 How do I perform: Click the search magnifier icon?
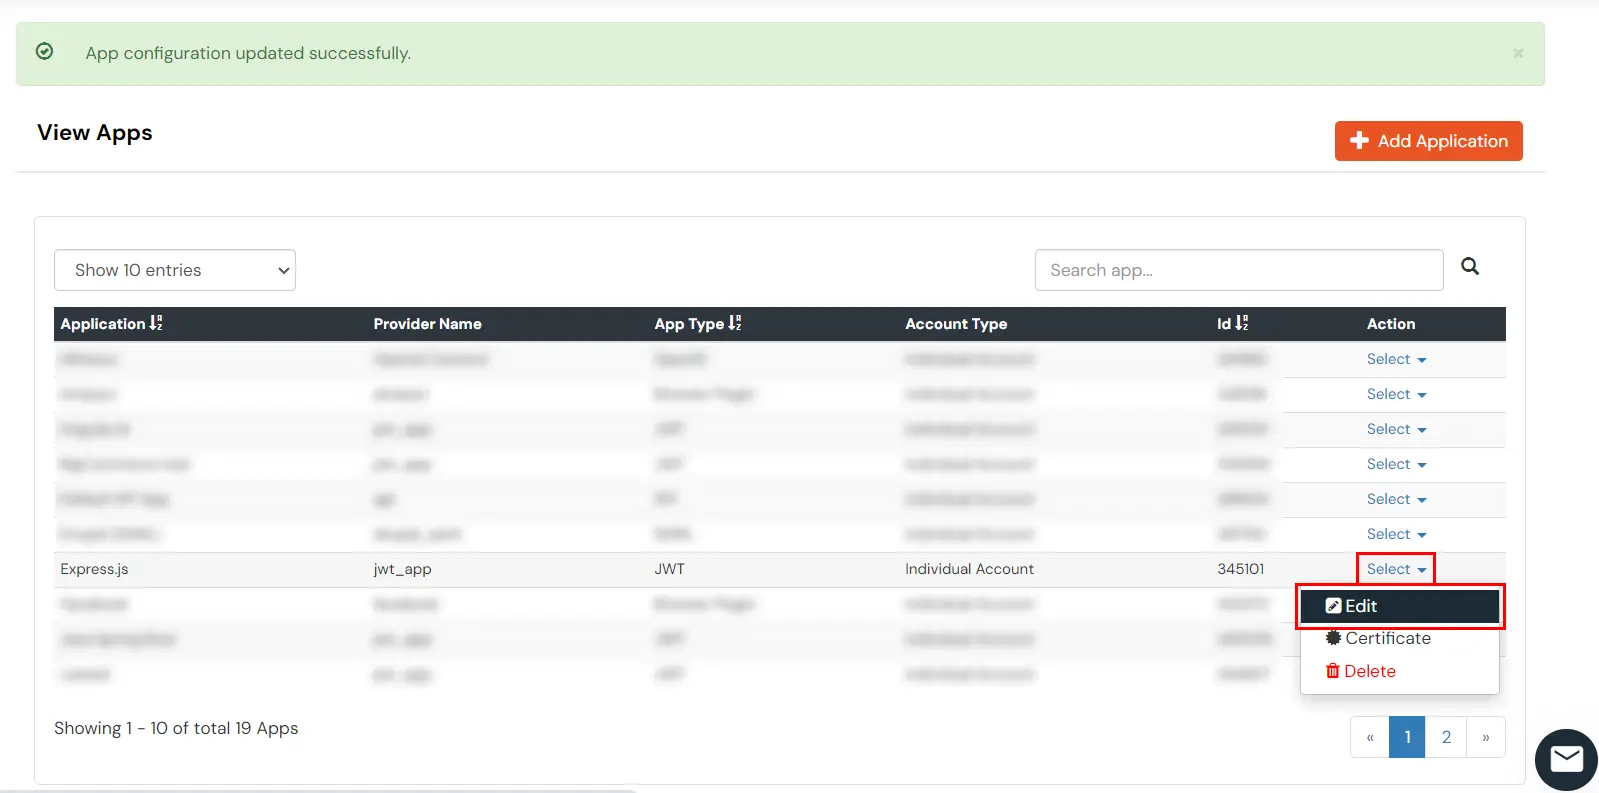coord(1470,266)
